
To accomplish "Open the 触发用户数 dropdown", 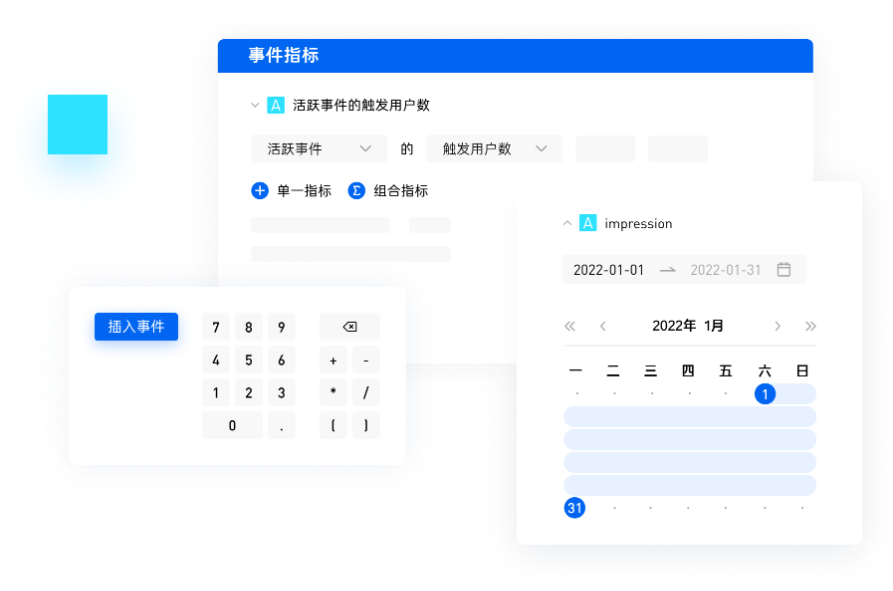I will 496,148.
